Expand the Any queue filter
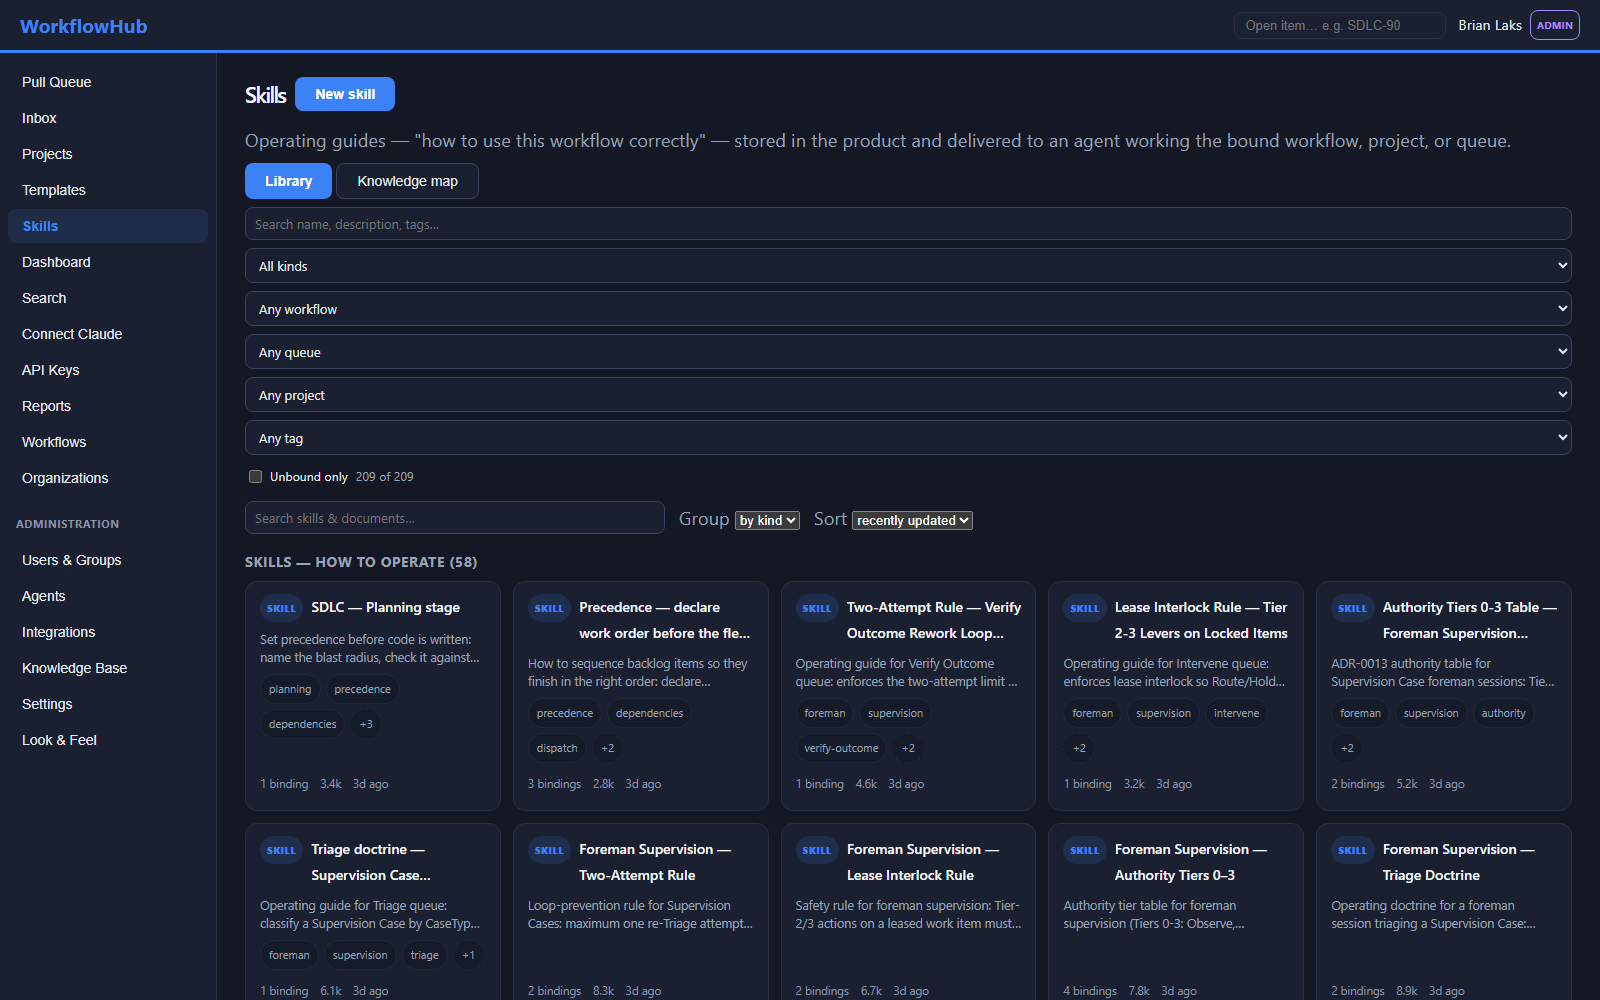Viewport: 1600px width, 1000px height. pos(908,352)
